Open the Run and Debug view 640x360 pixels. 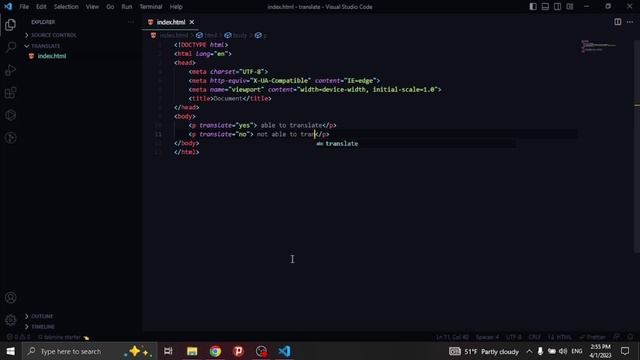tap(11, 70)
